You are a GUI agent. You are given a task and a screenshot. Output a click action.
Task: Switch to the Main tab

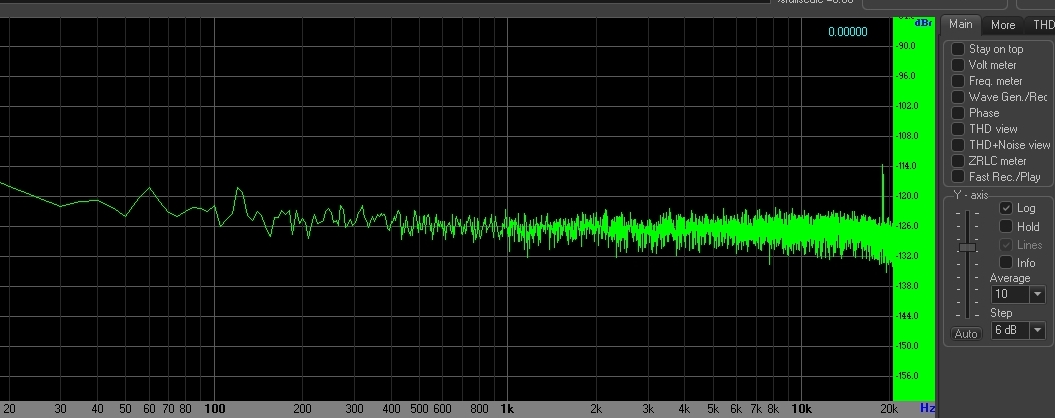pyautogui.click(x=960, y=24)
